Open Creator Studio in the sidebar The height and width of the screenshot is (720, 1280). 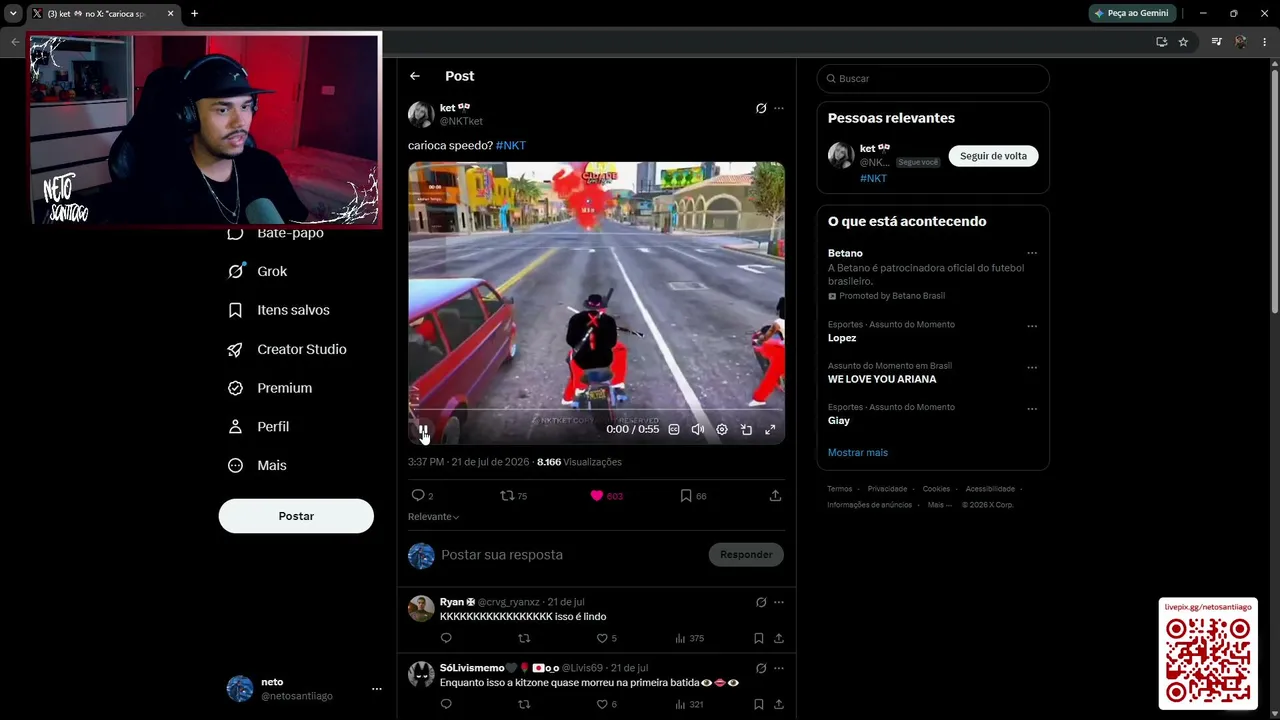pyautogui.click(x=287, y=349)
